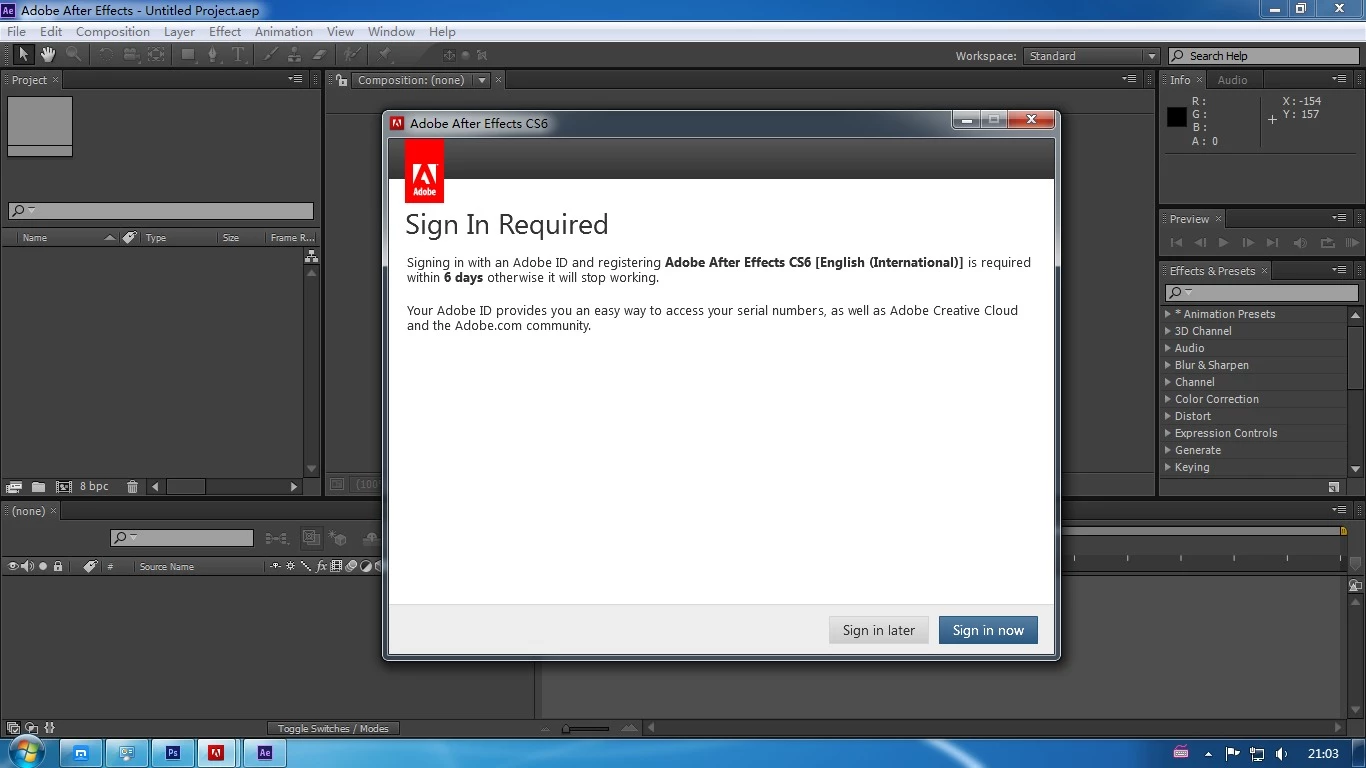
Task: Click the Project panel trash icon
Action: (132, 487)
